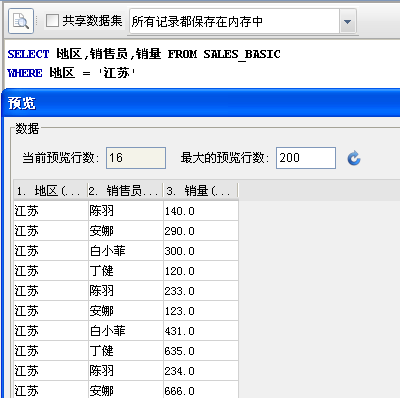Click the 当前预览行数 field showing 16
Viewport: 400px width, 398px height.
coord(136,158)
